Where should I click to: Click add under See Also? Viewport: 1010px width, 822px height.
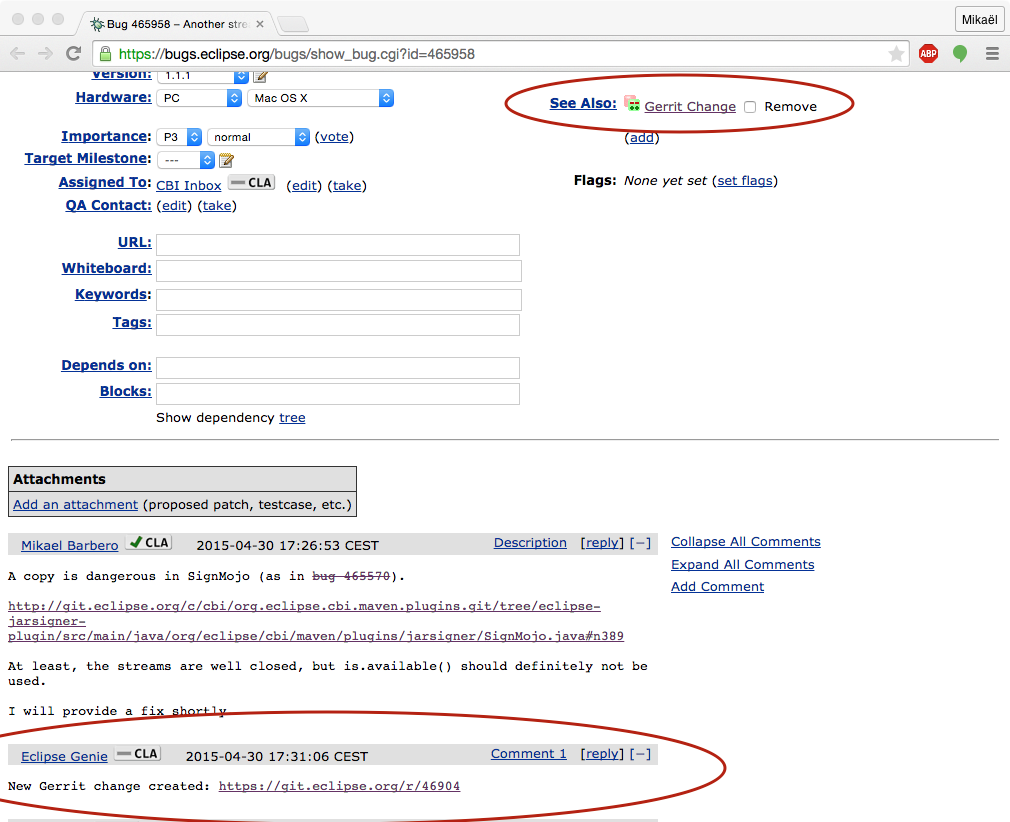click(x=642, y=138)
